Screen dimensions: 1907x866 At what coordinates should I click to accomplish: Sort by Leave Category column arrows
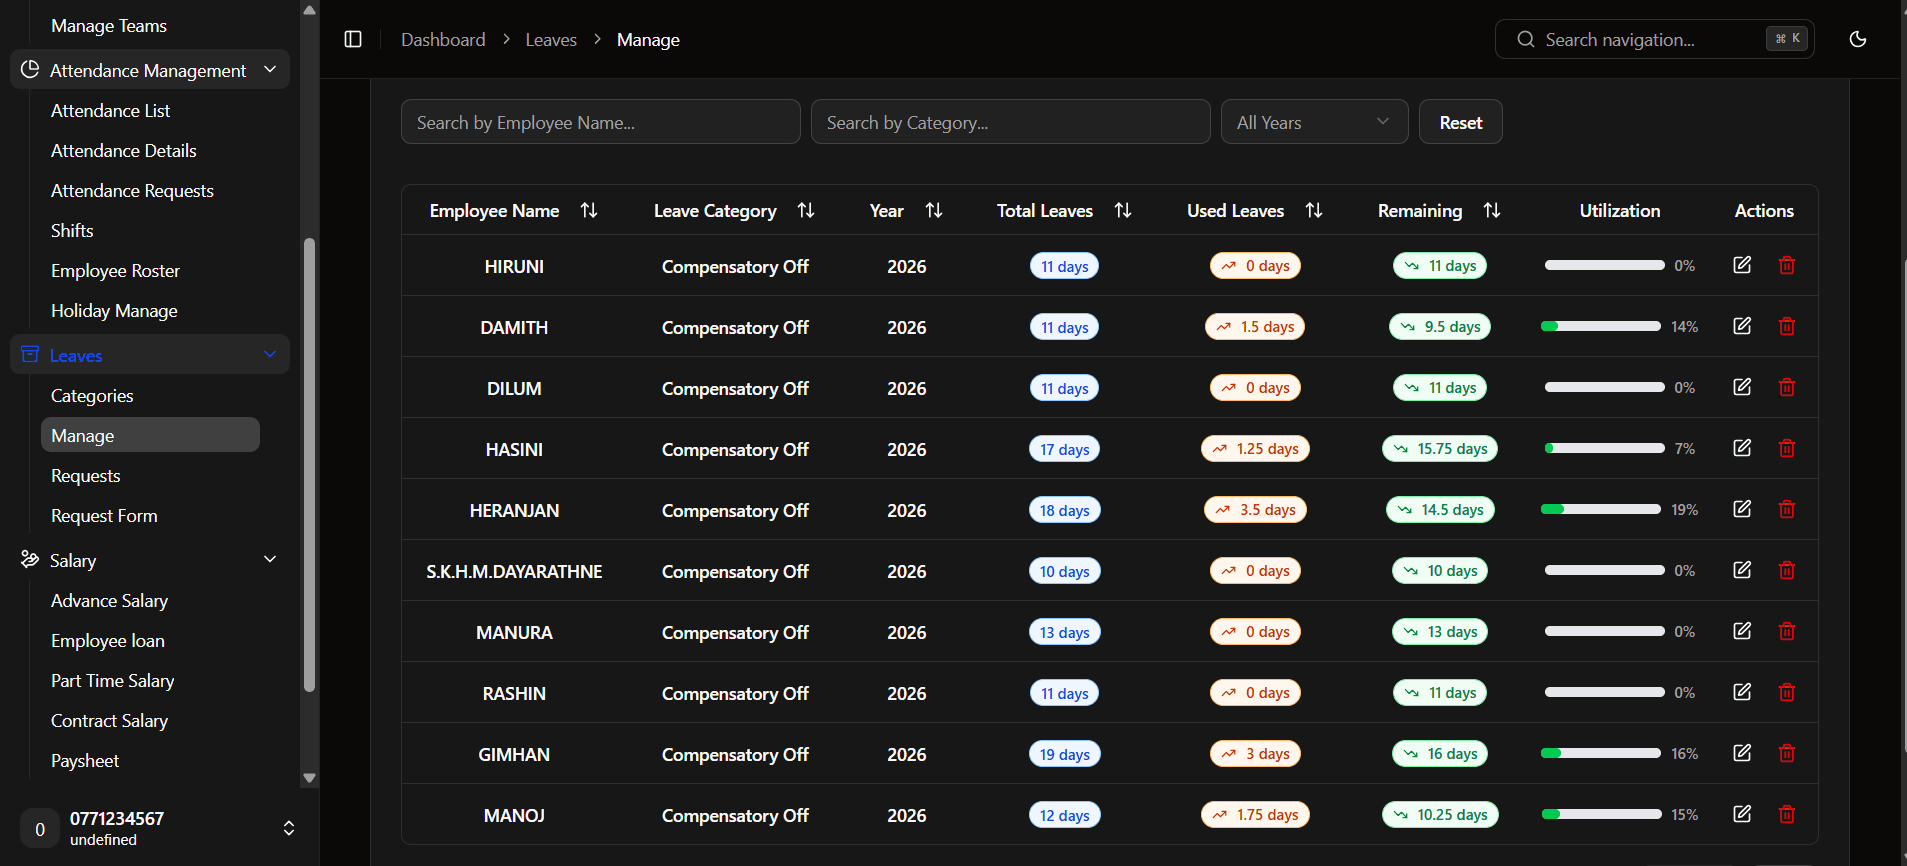(x=806, y=210)
